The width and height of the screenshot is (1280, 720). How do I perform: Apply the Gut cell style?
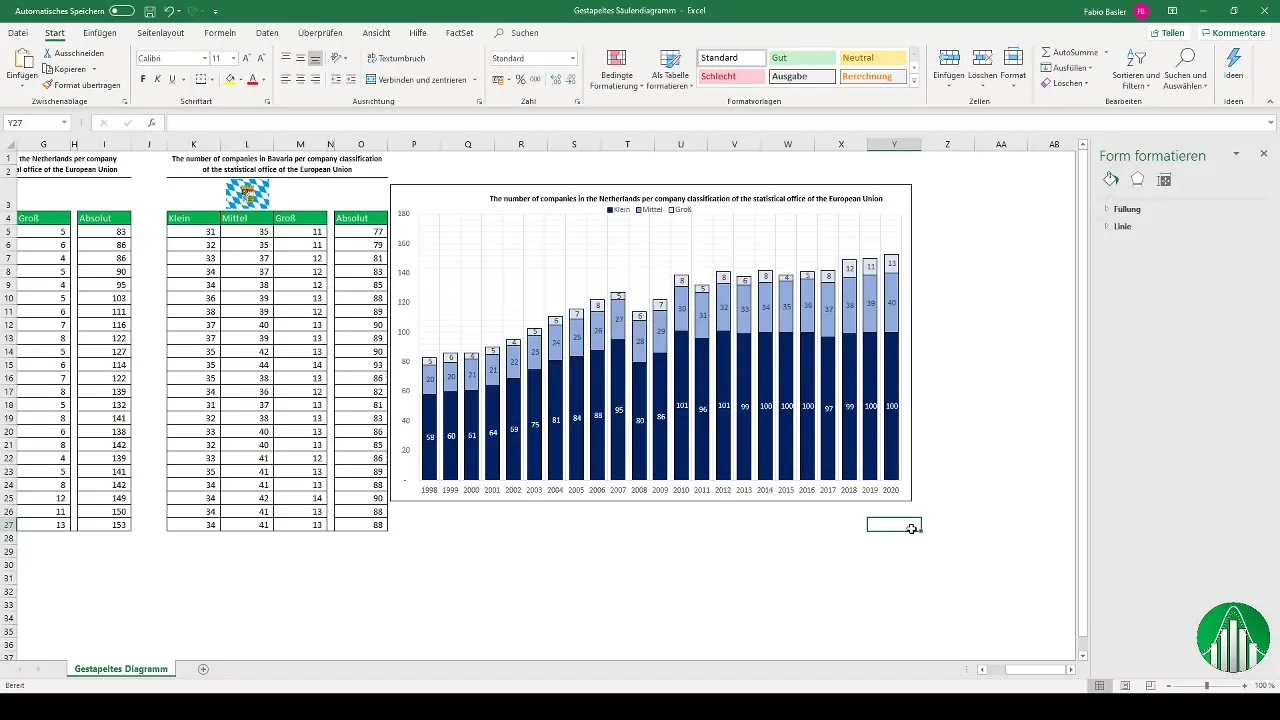[x=802, y=58]
